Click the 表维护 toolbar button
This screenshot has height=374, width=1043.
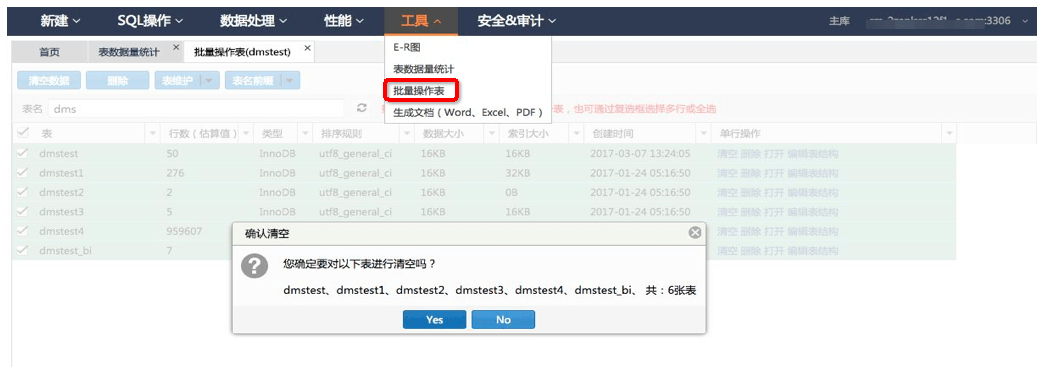click(x=178, y=81)
